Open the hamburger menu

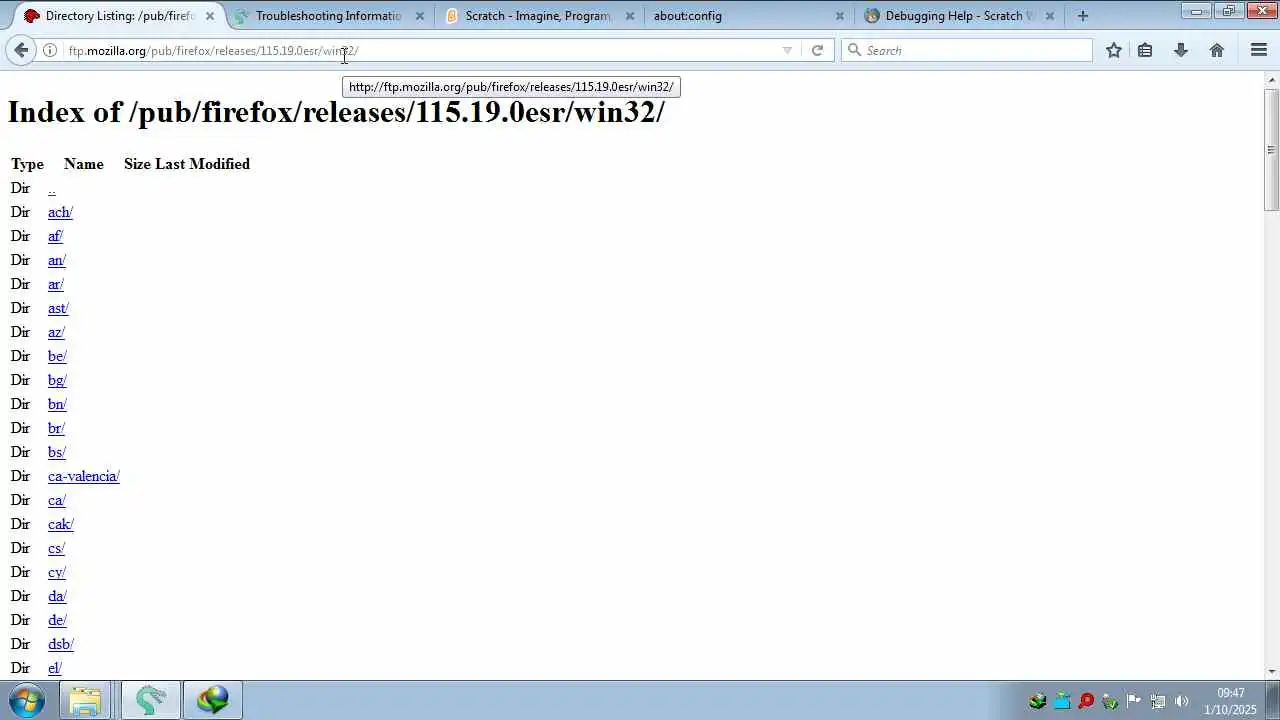point(1259,50)
